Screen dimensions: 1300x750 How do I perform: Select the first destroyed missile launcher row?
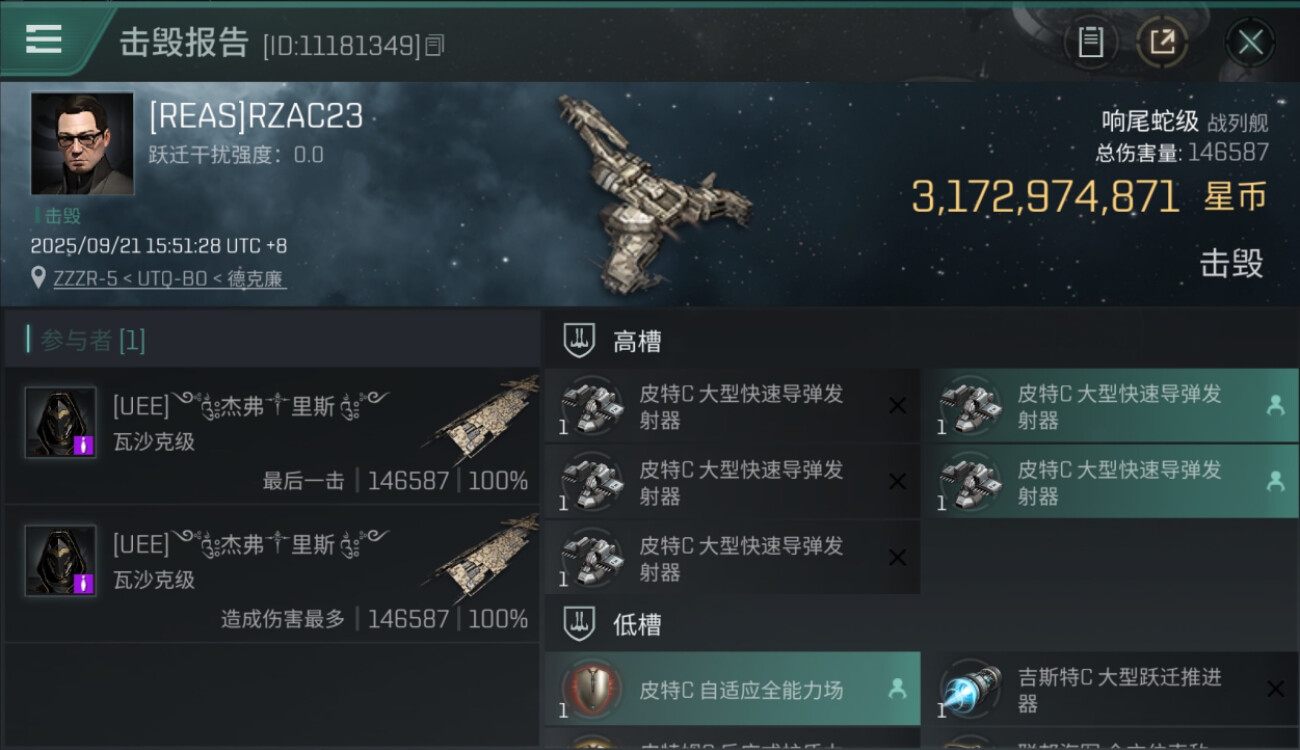coord(732,406)
